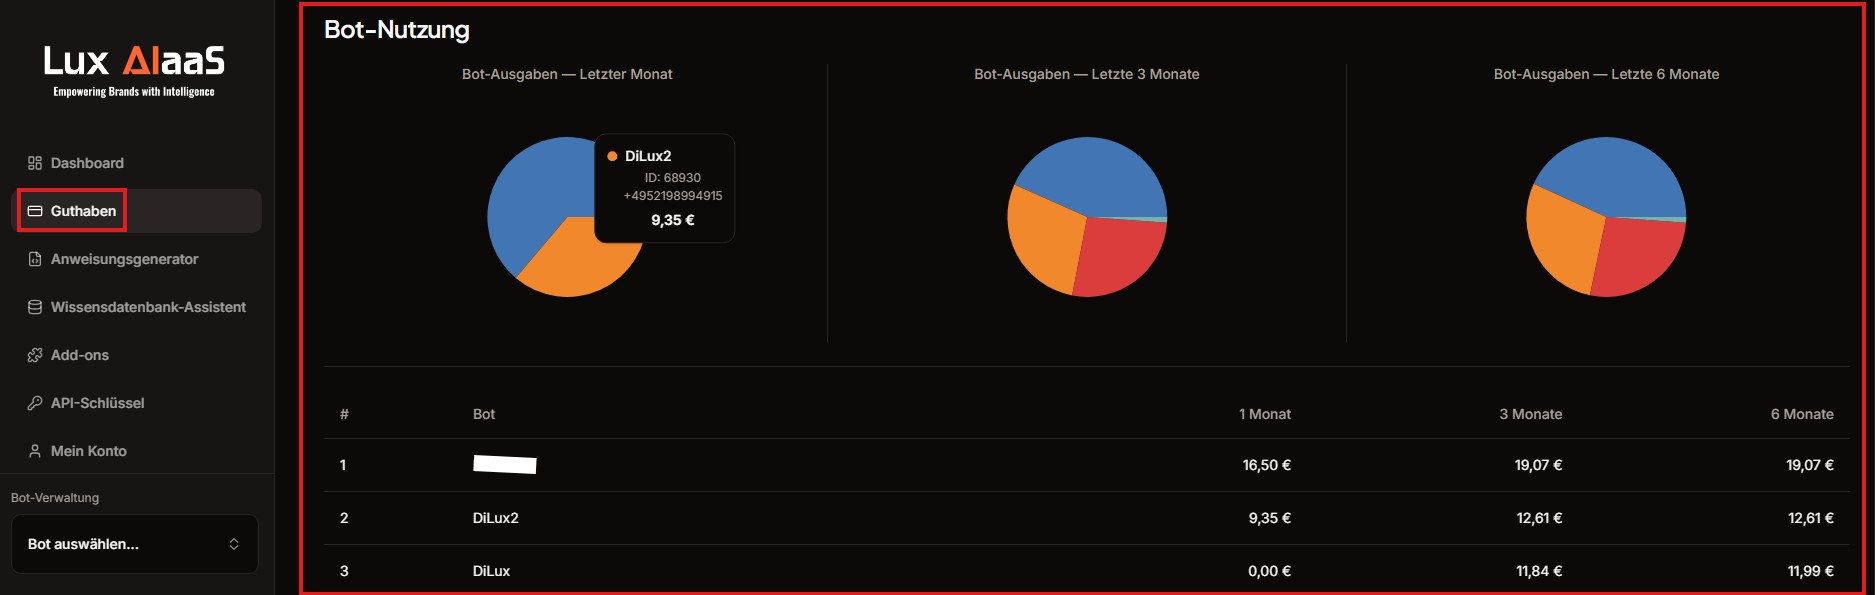Click the '#' column header
The width and height of the screenshot is (1875, 595).
[x=344, y=414]
